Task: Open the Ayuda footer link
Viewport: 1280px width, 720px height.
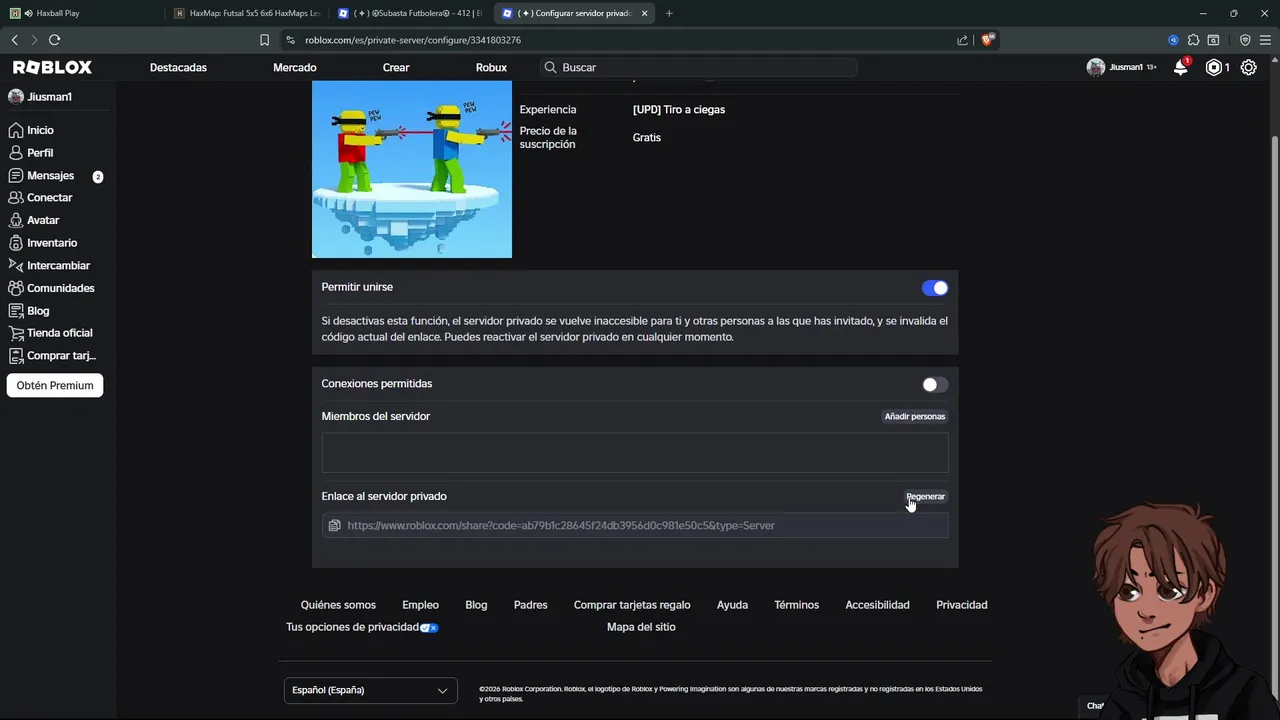Action: [732, 605]
